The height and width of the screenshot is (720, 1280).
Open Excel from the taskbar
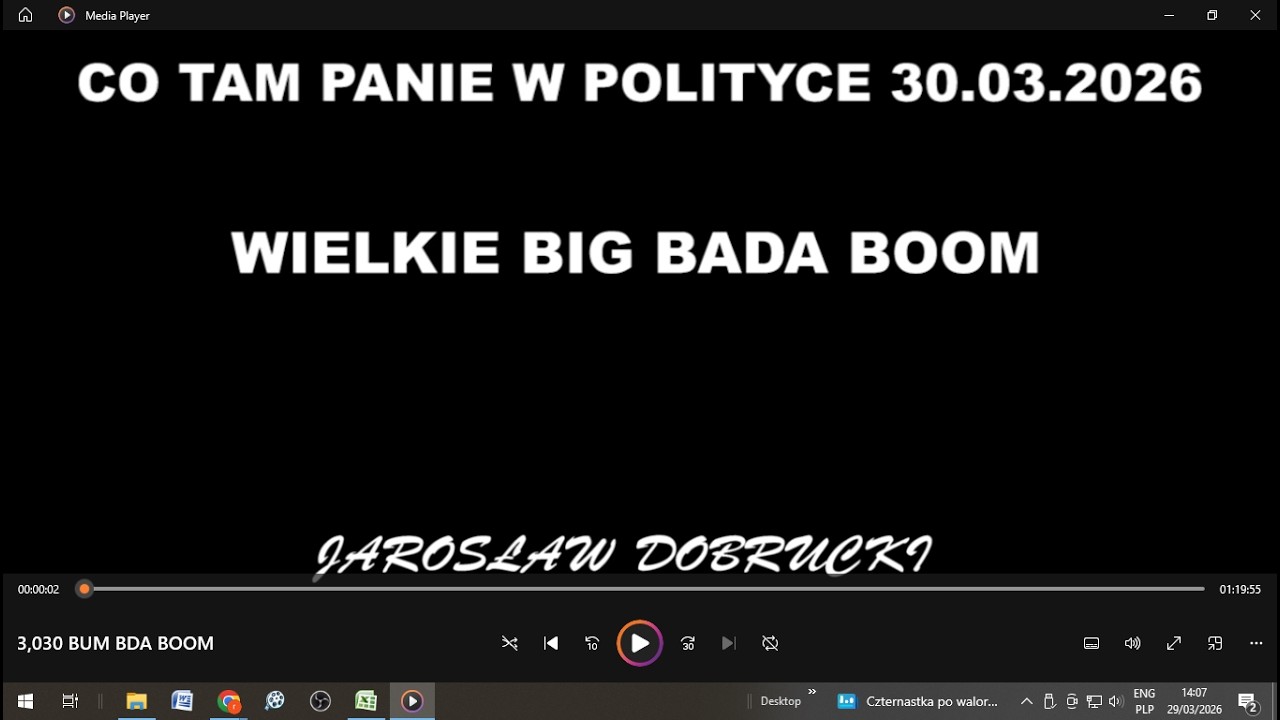pyautogui.click(x=366, y=701)
